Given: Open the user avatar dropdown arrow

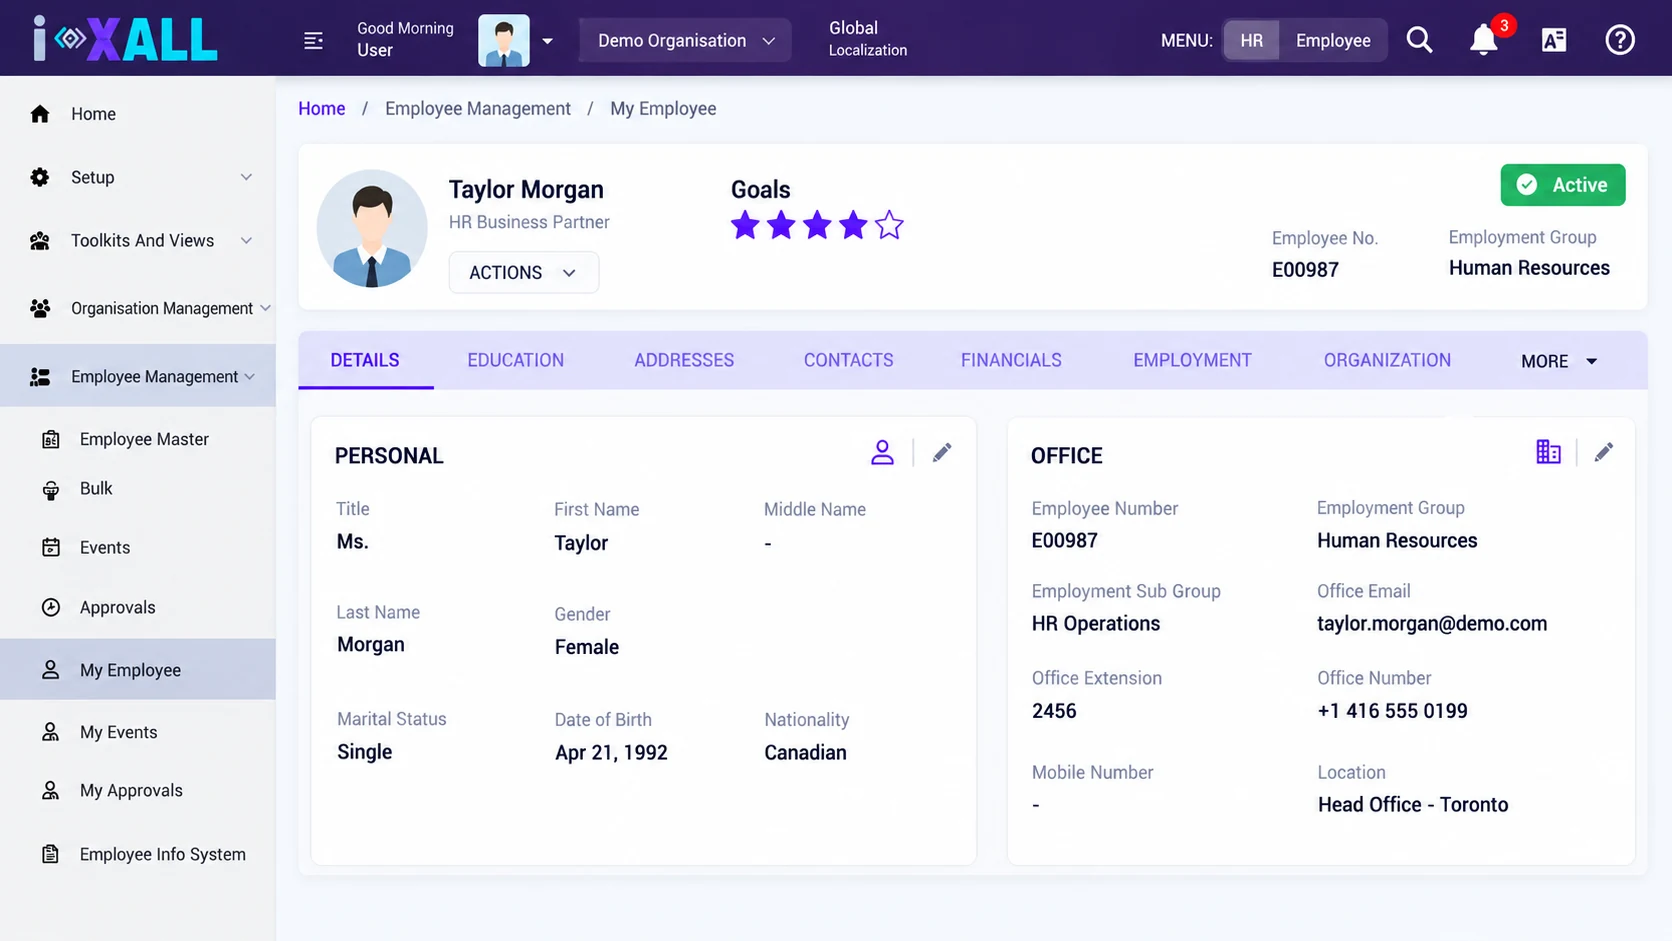Looking at the screenshot, I should [x=547, y=41].
